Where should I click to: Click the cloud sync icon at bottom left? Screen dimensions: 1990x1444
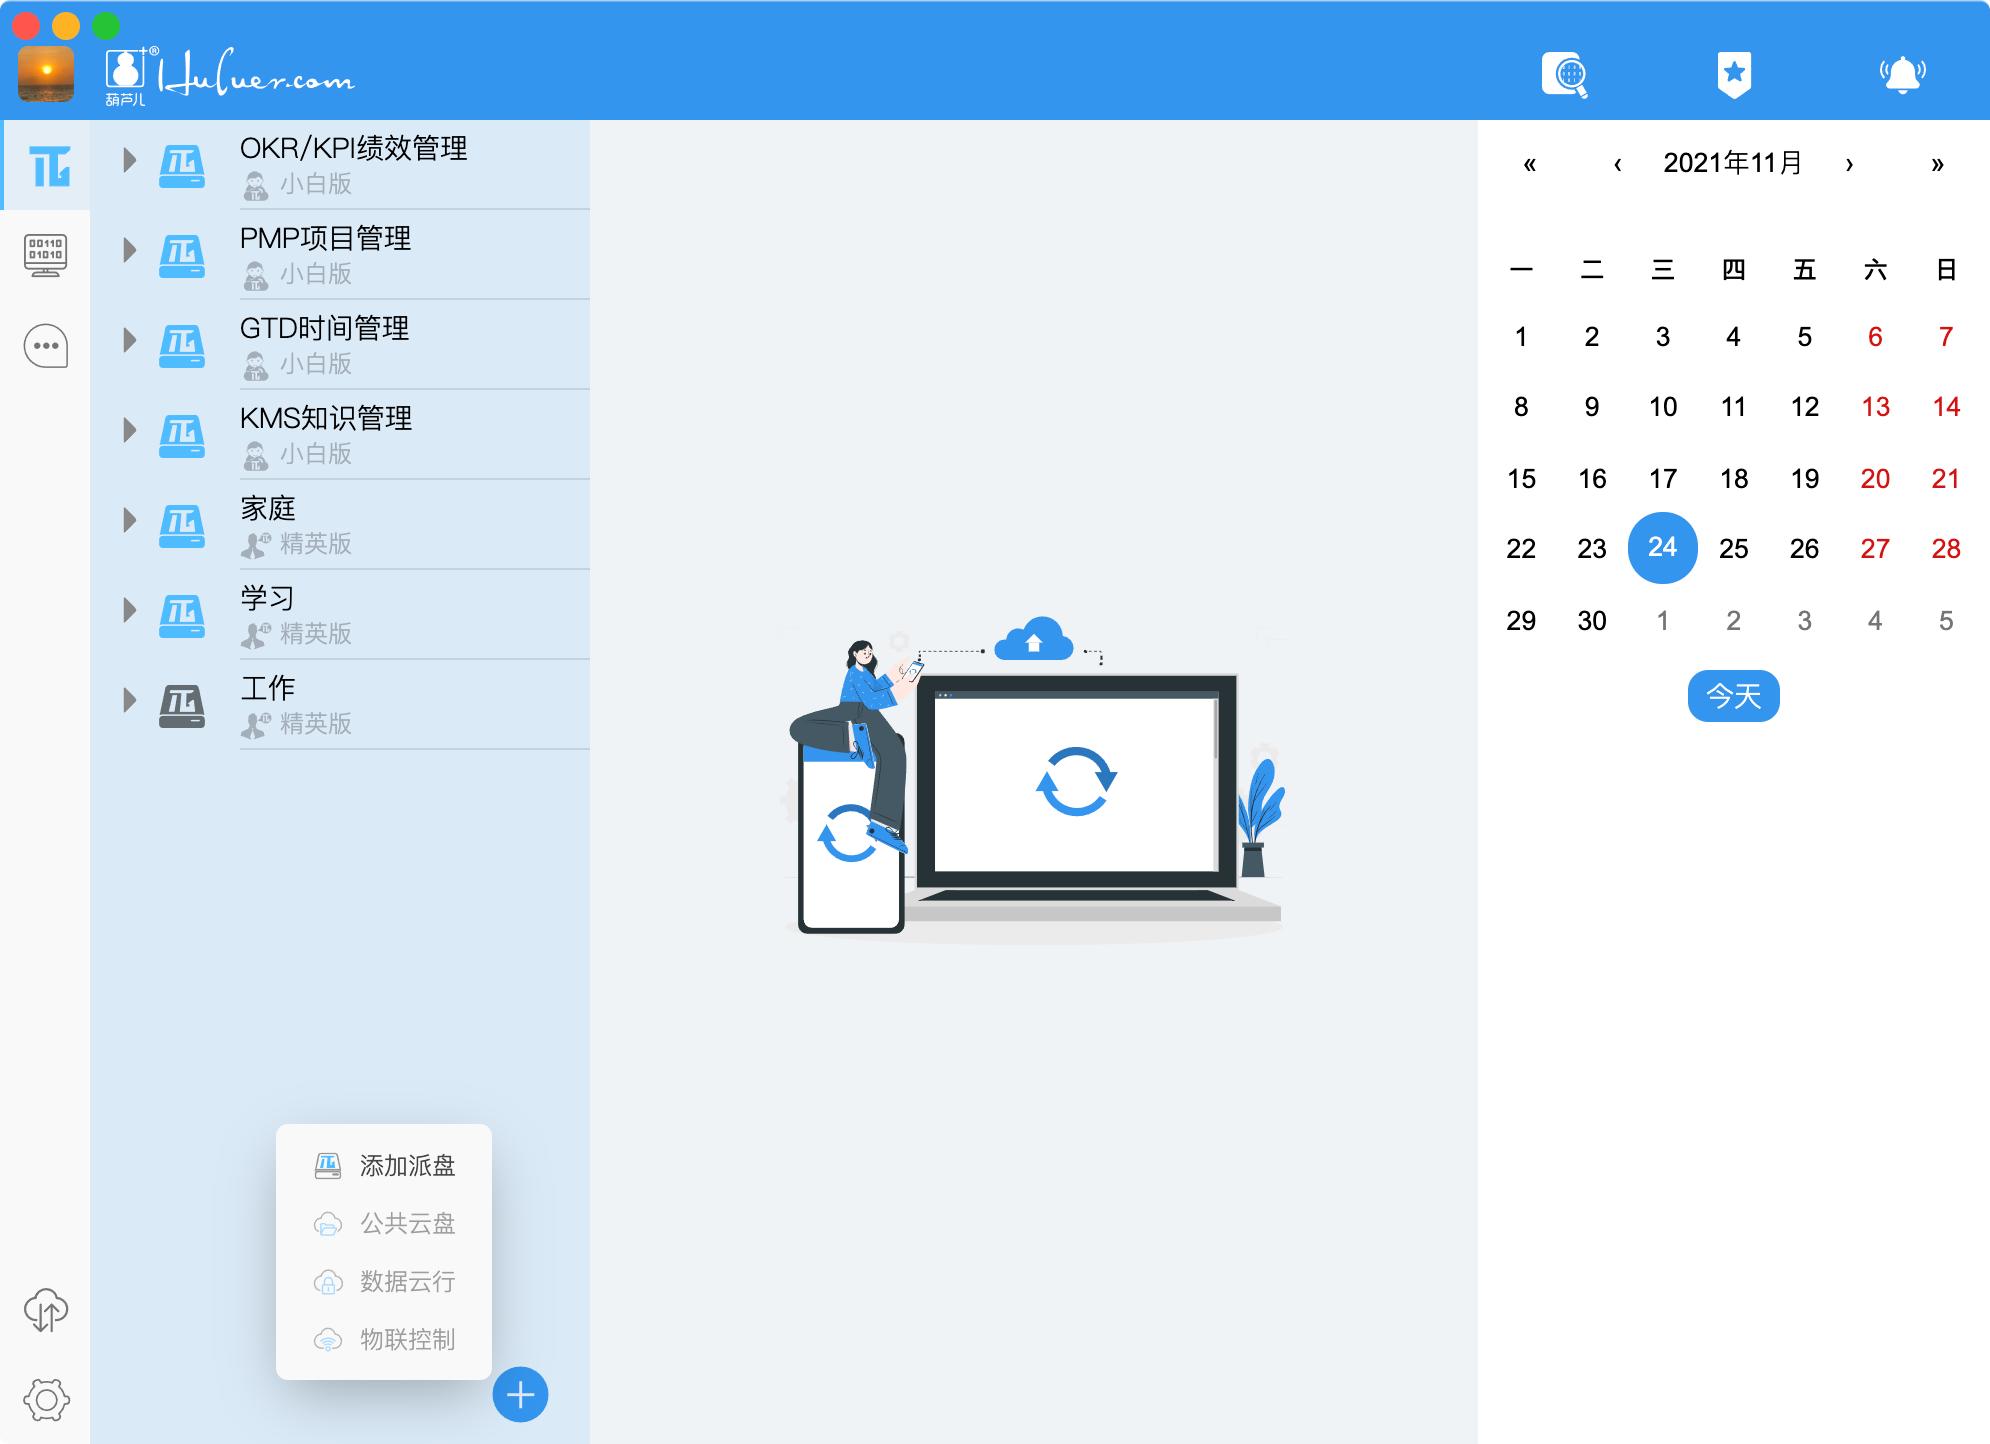(x=44, y=1310)
